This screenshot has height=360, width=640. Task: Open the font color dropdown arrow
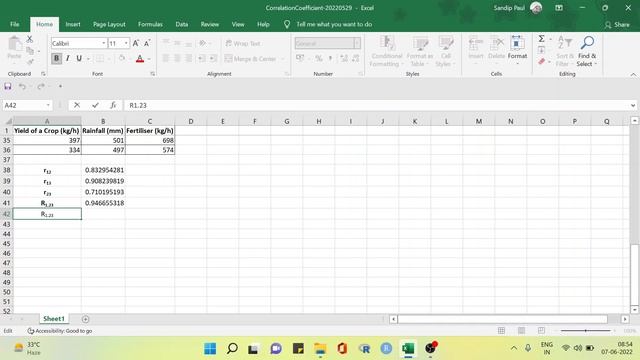click(149, 59)
